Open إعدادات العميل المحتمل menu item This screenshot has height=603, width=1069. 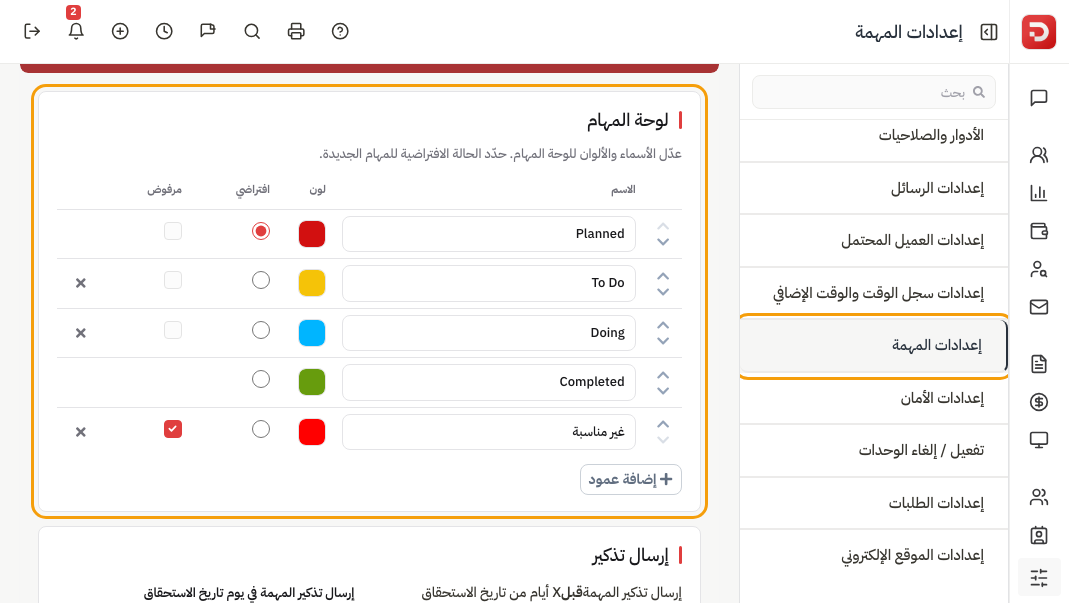pyautogui.click(x=873, y=240)
